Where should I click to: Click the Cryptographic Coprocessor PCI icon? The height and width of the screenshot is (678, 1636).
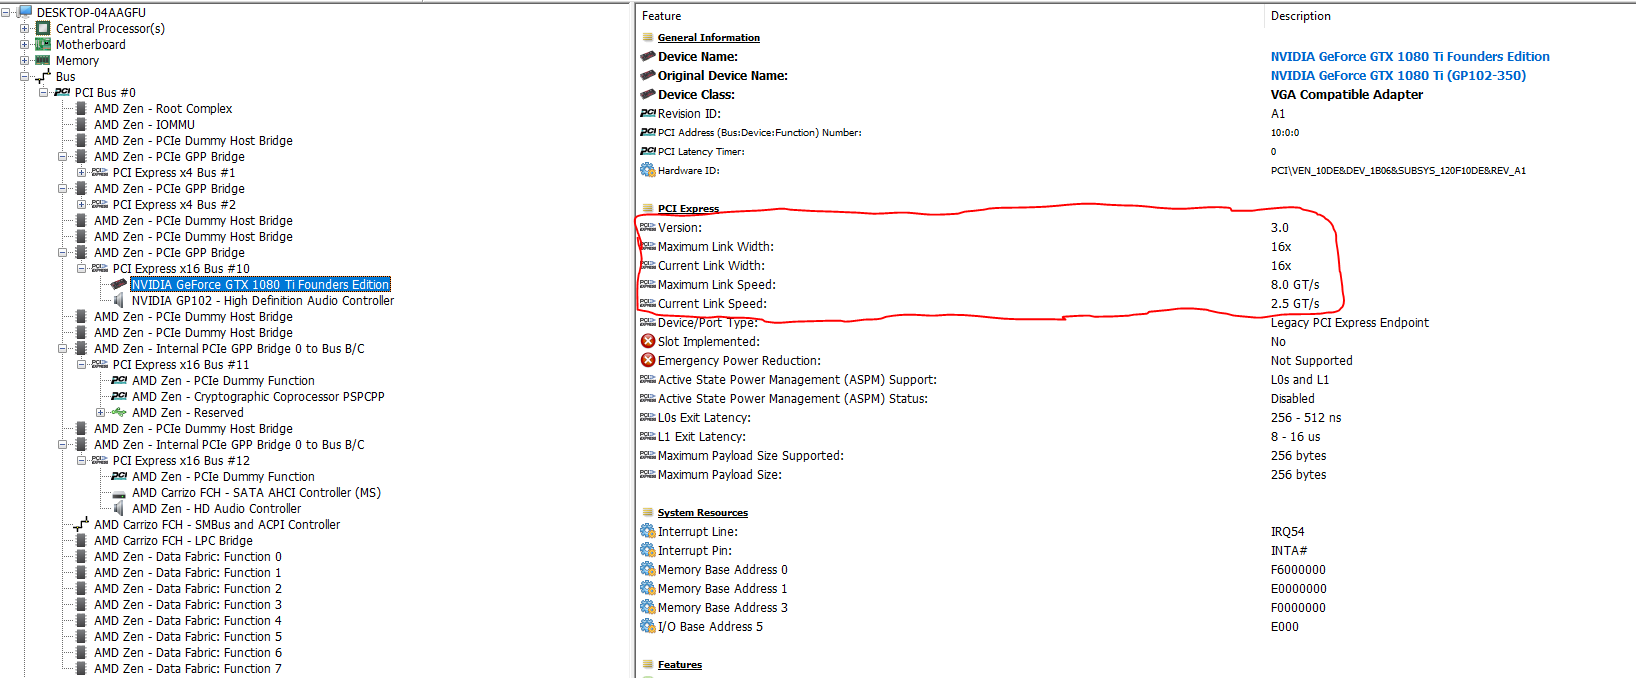click(x=119, y=396)
